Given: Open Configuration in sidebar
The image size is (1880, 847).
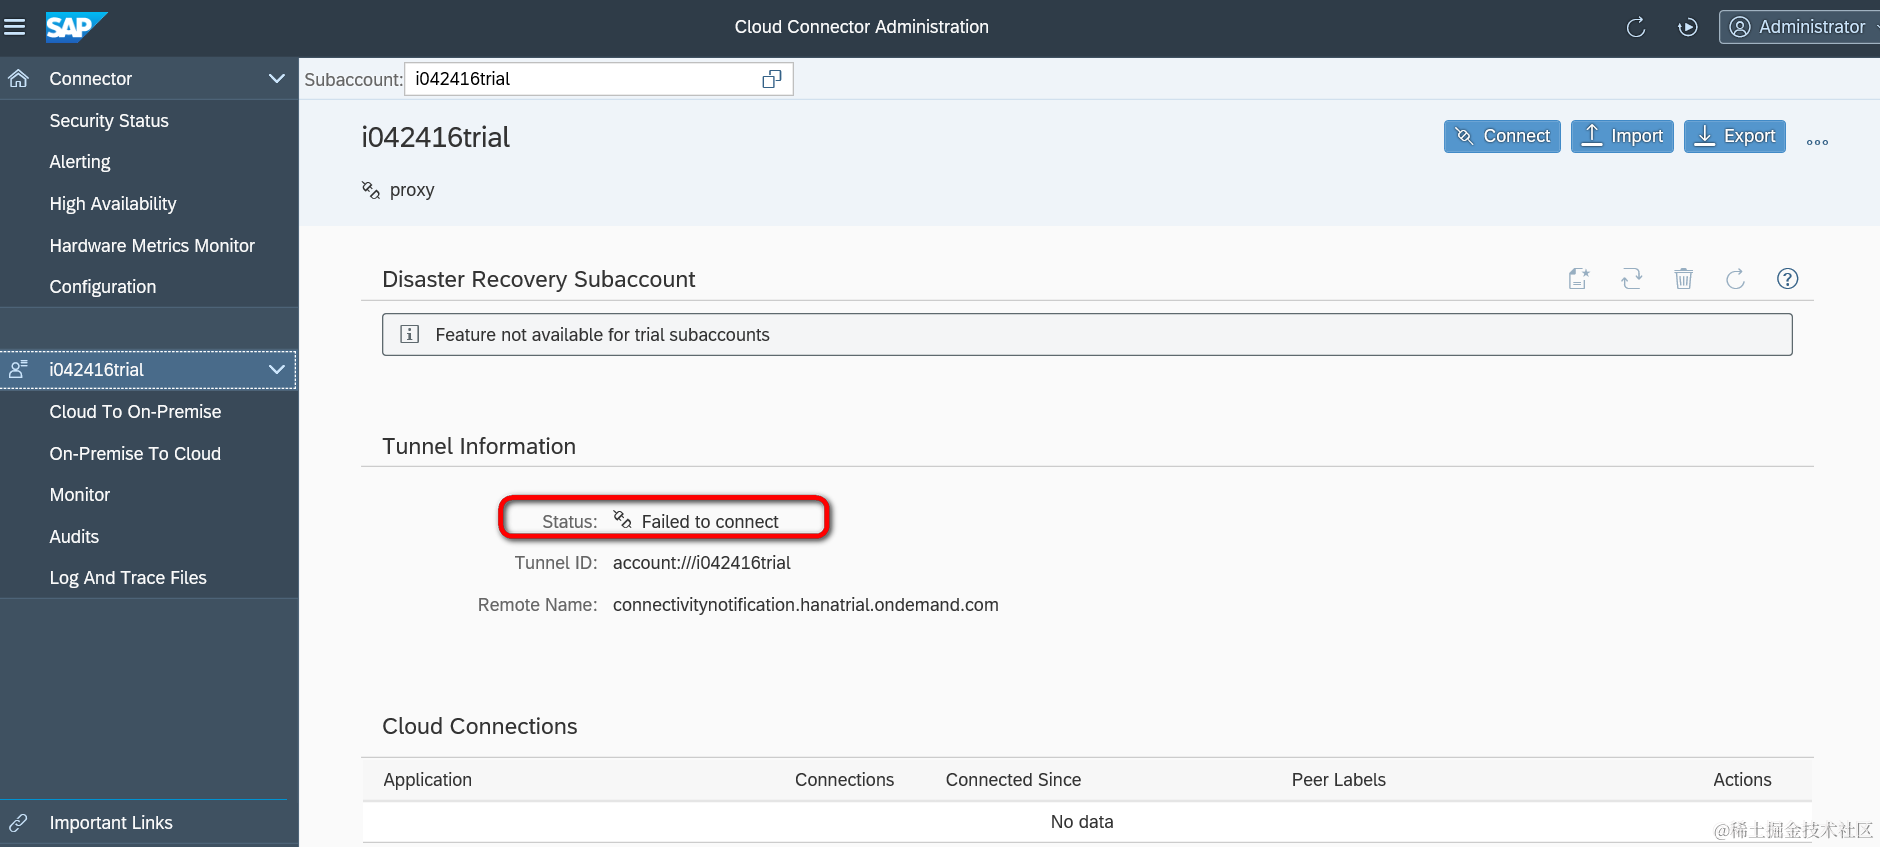Looking at the screenshot, I should point(103,287).
